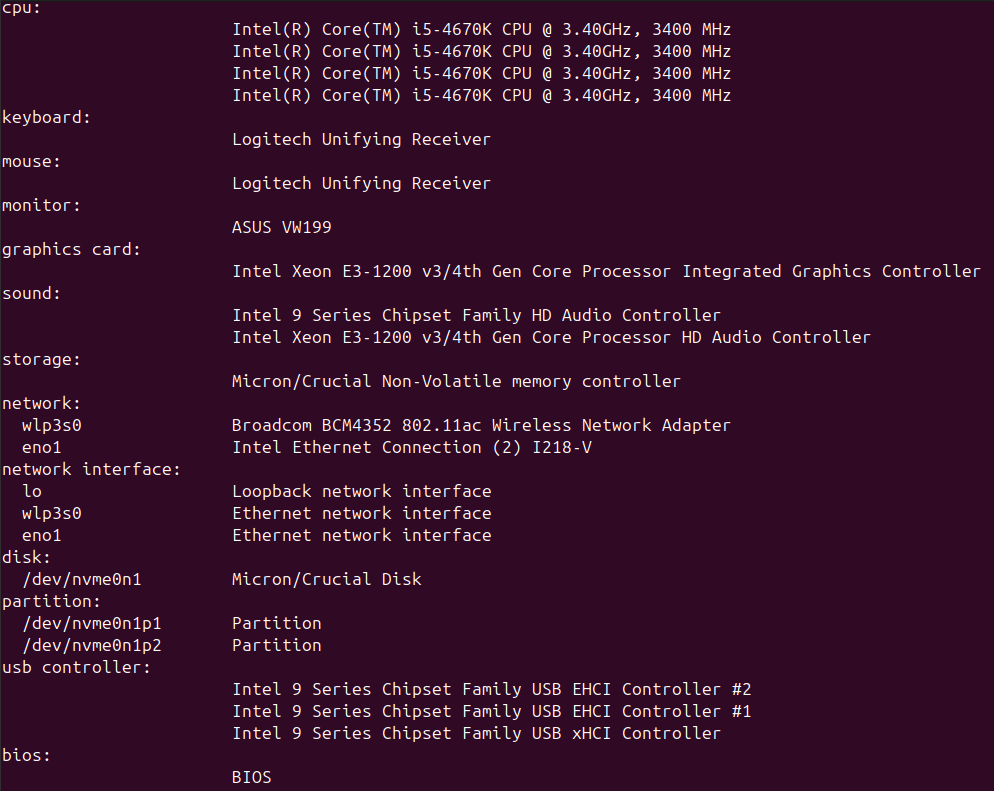
Task: Click the Broadcom BCM4352 wireless adapter text
Action: tap(481, 426)
